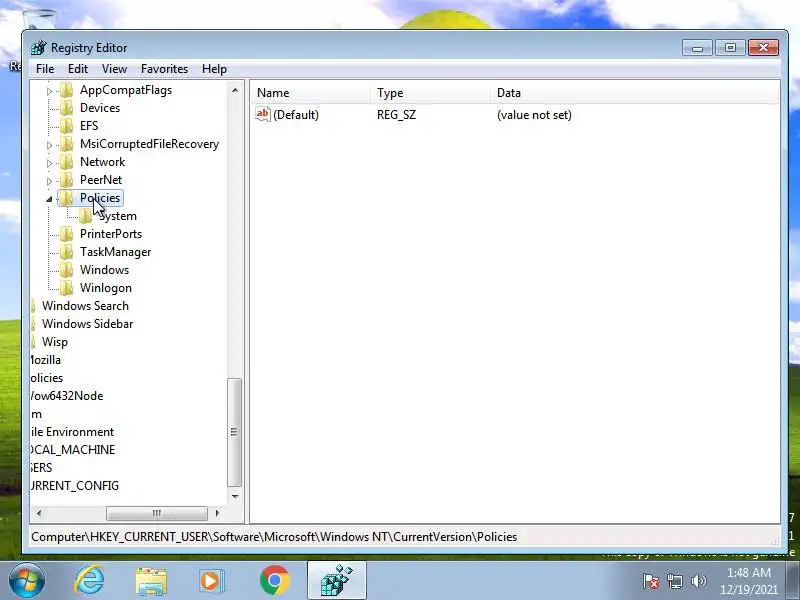Click the horizontal scroll left arrow
This screenshot has width=800, height=600.
pyautogui.click(x=39, y=513)
